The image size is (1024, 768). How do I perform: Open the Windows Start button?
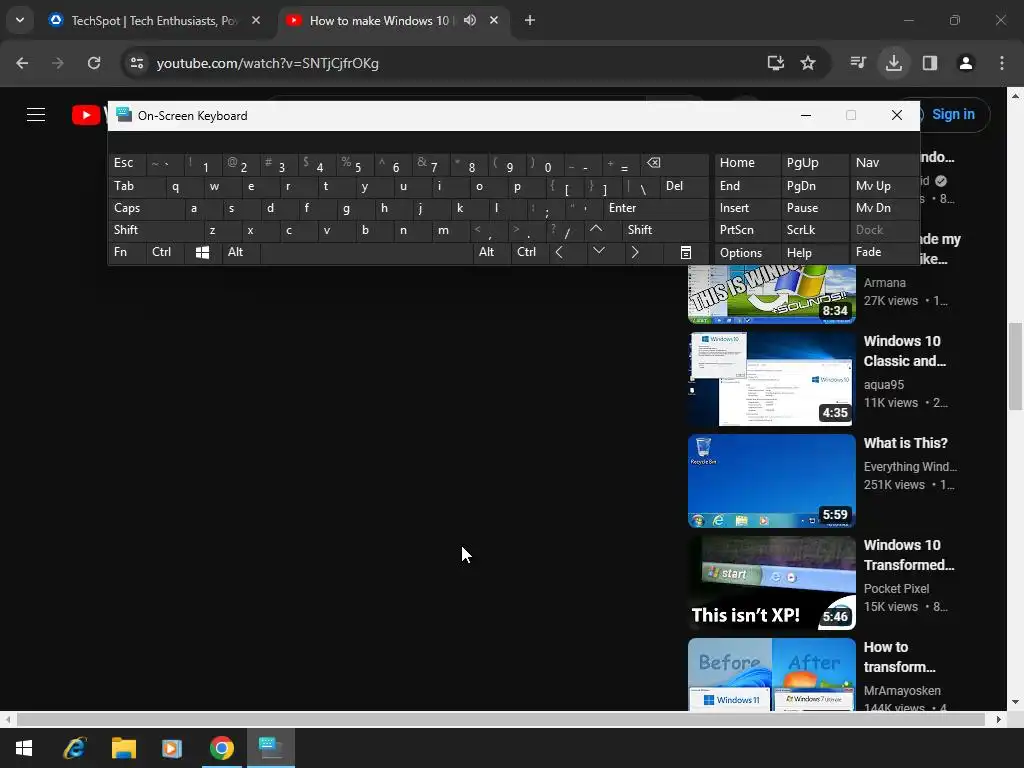click(x=24, y=748)
